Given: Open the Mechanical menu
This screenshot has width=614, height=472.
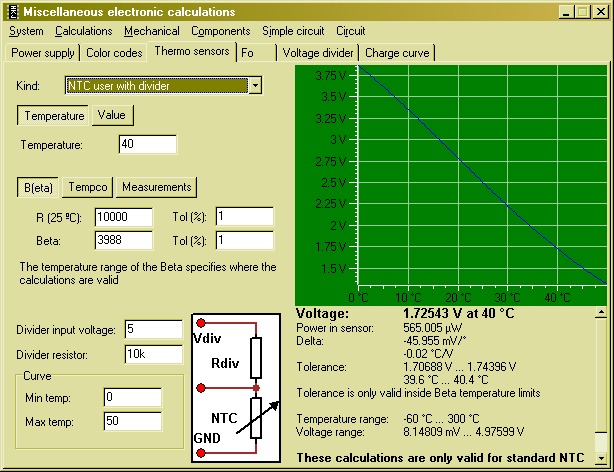Looking at the screenshot, I should tap(152, 31).
